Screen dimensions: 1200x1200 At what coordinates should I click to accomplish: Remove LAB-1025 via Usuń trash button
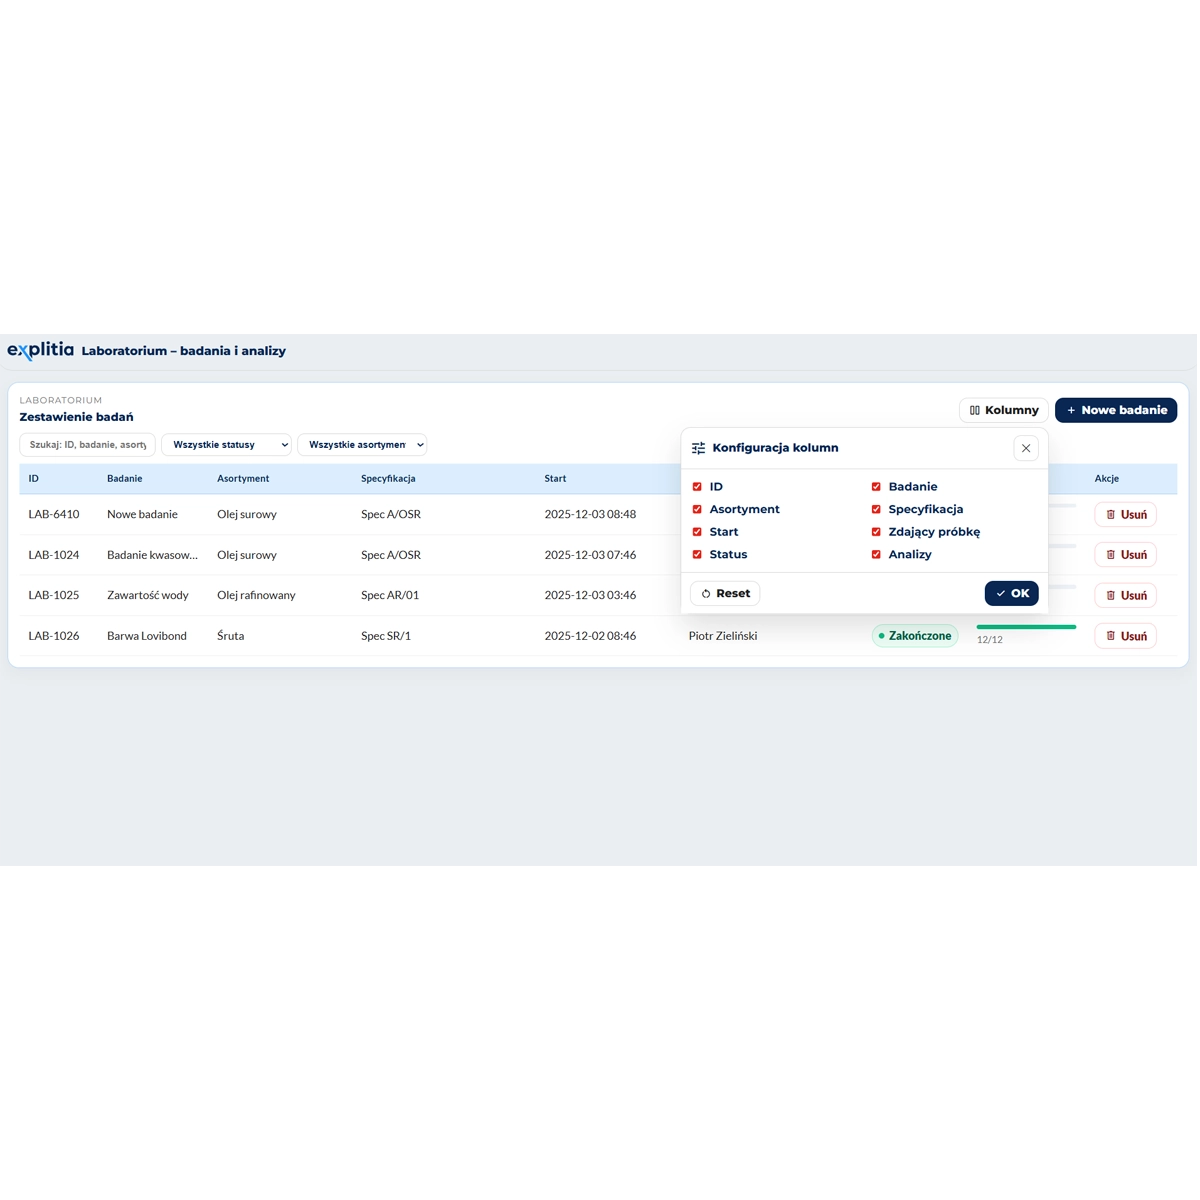coord(1125,595)
